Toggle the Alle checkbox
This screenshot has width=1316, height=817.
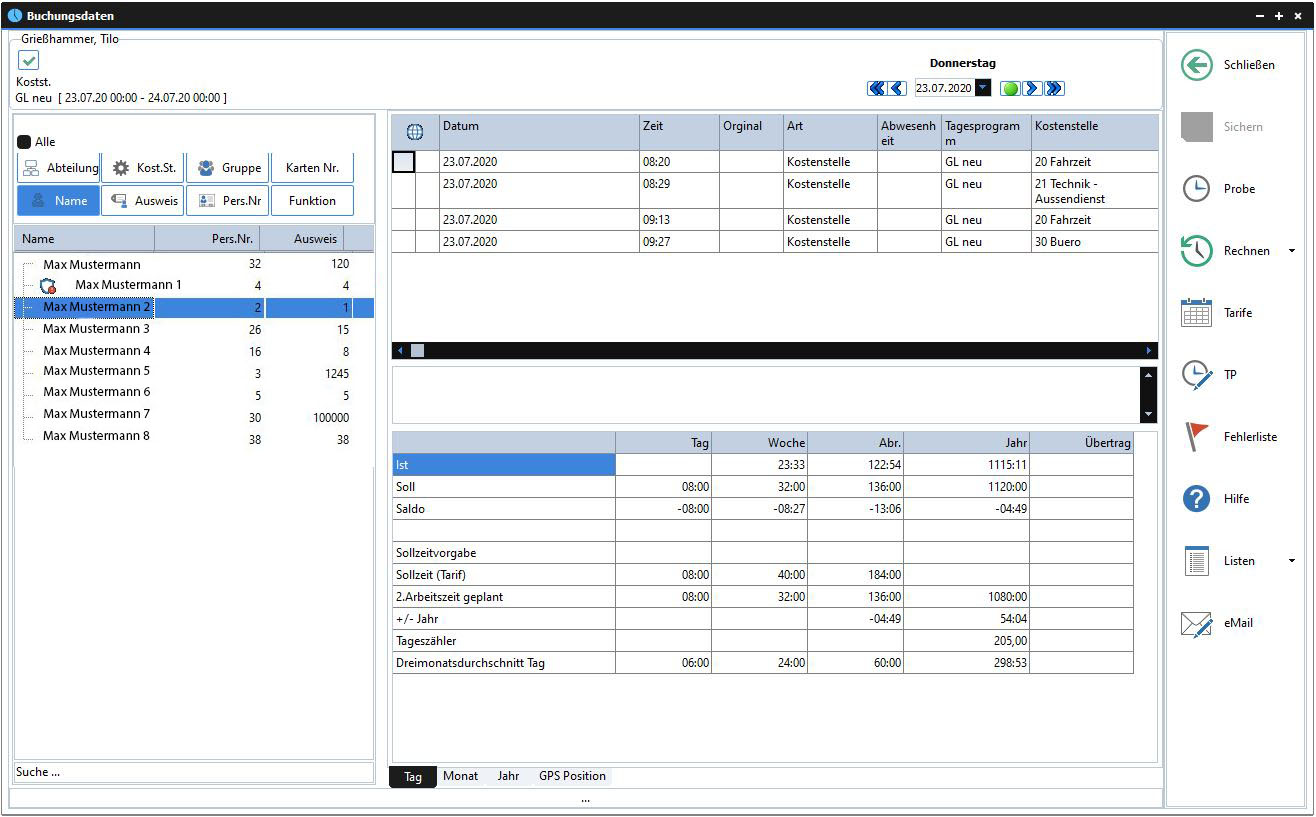(25, 142)
